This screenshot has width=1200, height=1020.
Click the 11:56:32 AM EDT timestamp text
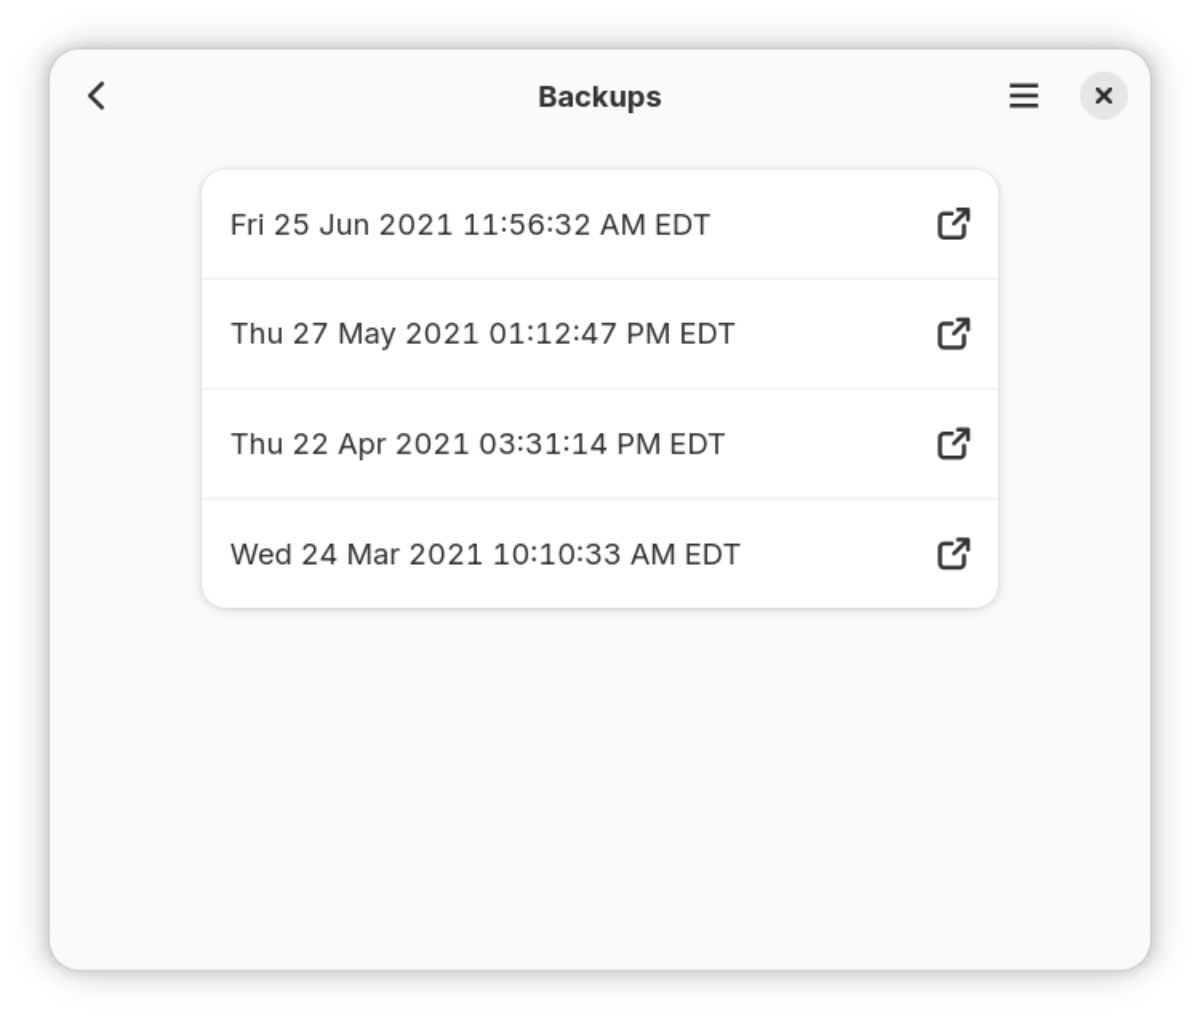[586, 225]
